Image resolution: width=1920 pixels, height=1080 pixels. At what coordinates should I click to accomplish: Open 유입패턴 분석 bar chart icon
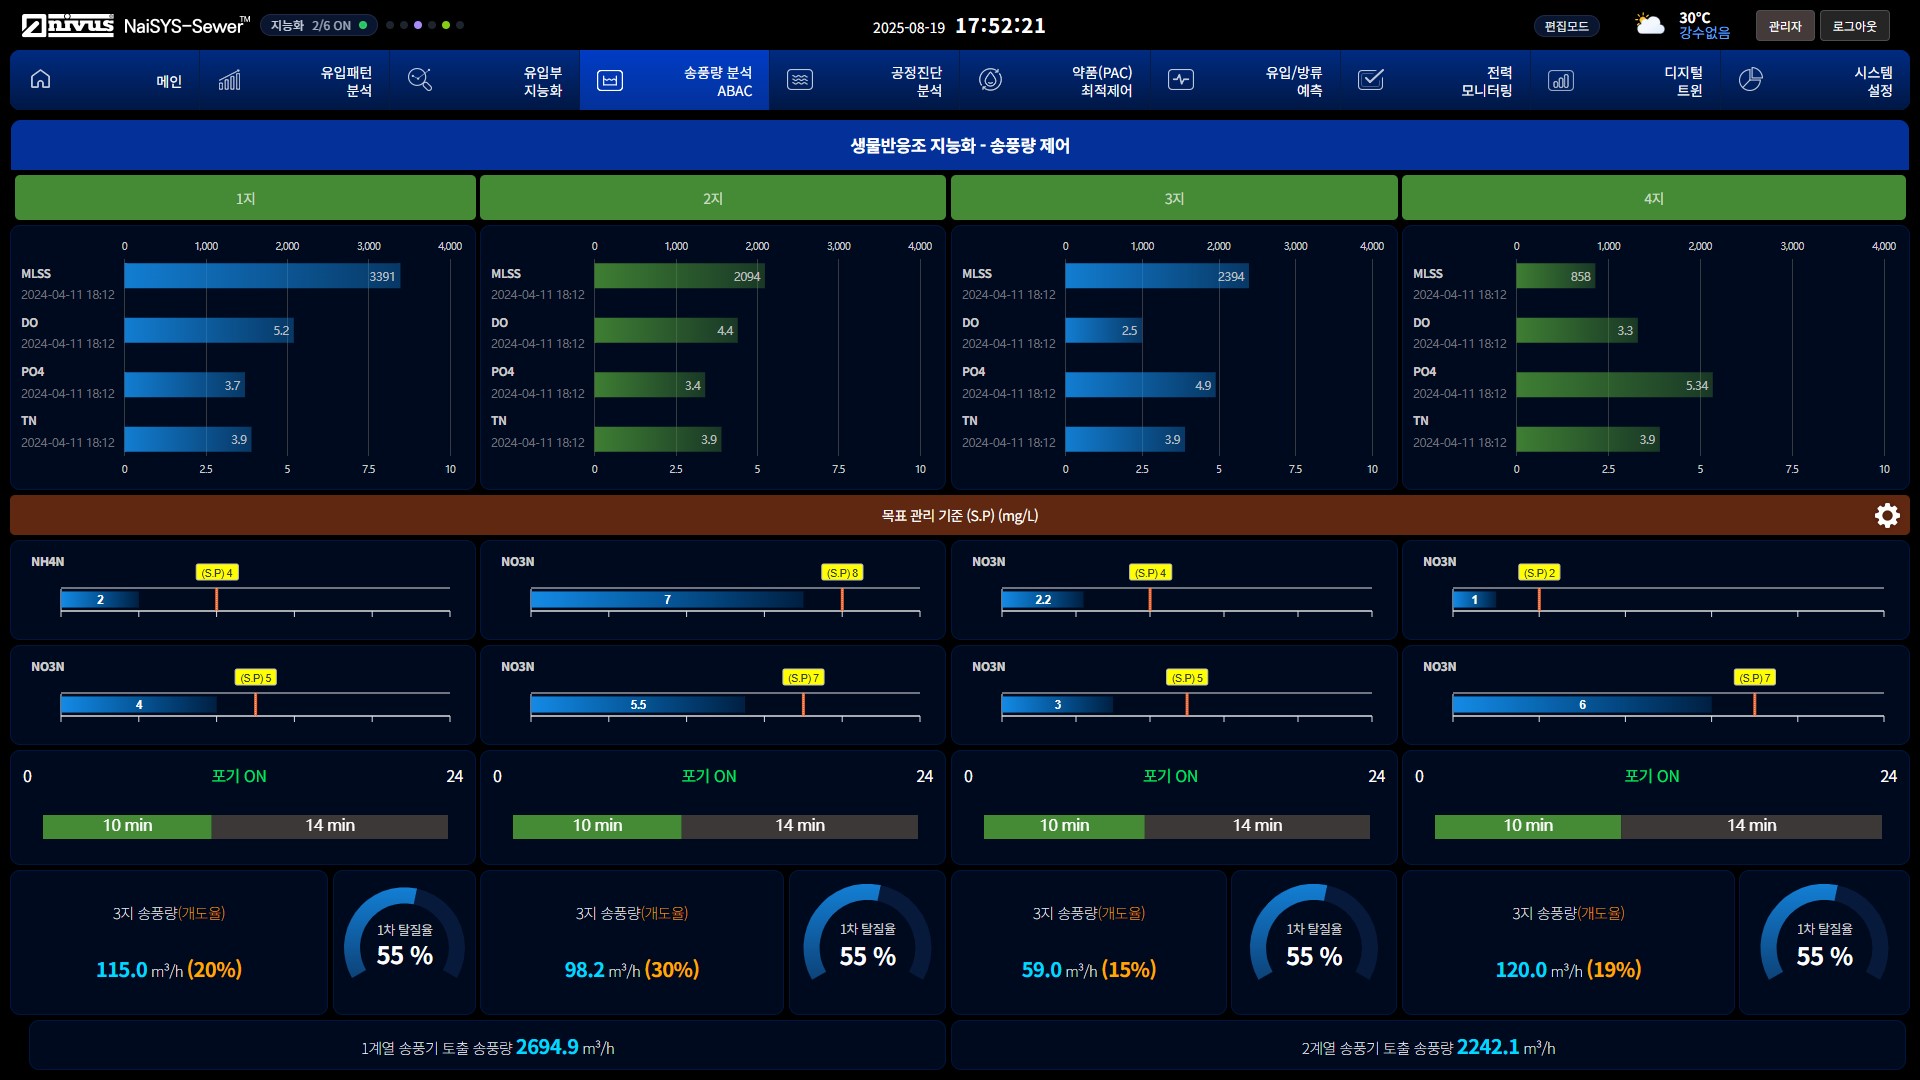coord(230,80)
